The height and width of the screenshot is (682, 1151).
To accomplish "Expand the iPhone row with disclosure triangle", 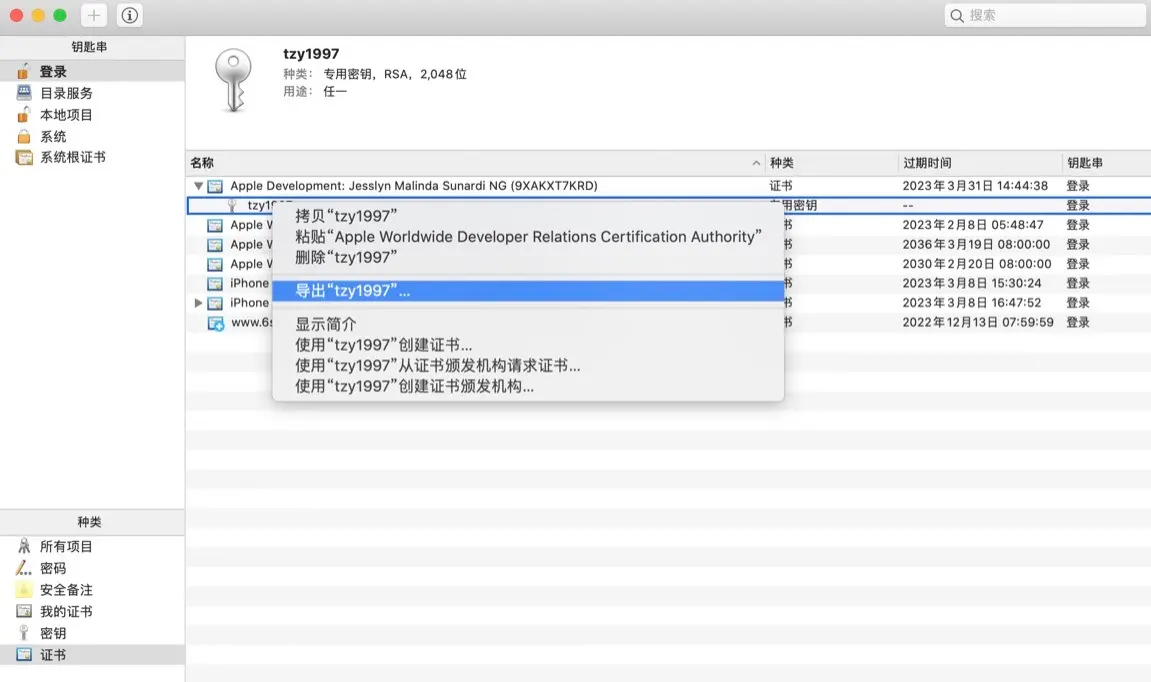I will pyautogui.click(x=198, y=302).
